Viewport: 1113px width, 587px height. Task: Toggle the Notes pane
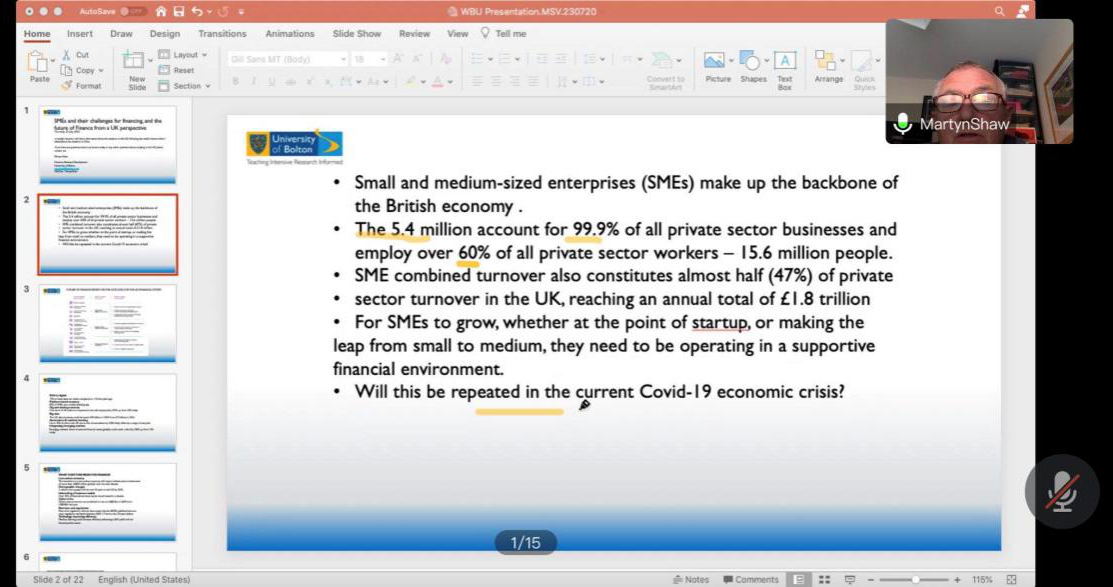tap(691, 579)
